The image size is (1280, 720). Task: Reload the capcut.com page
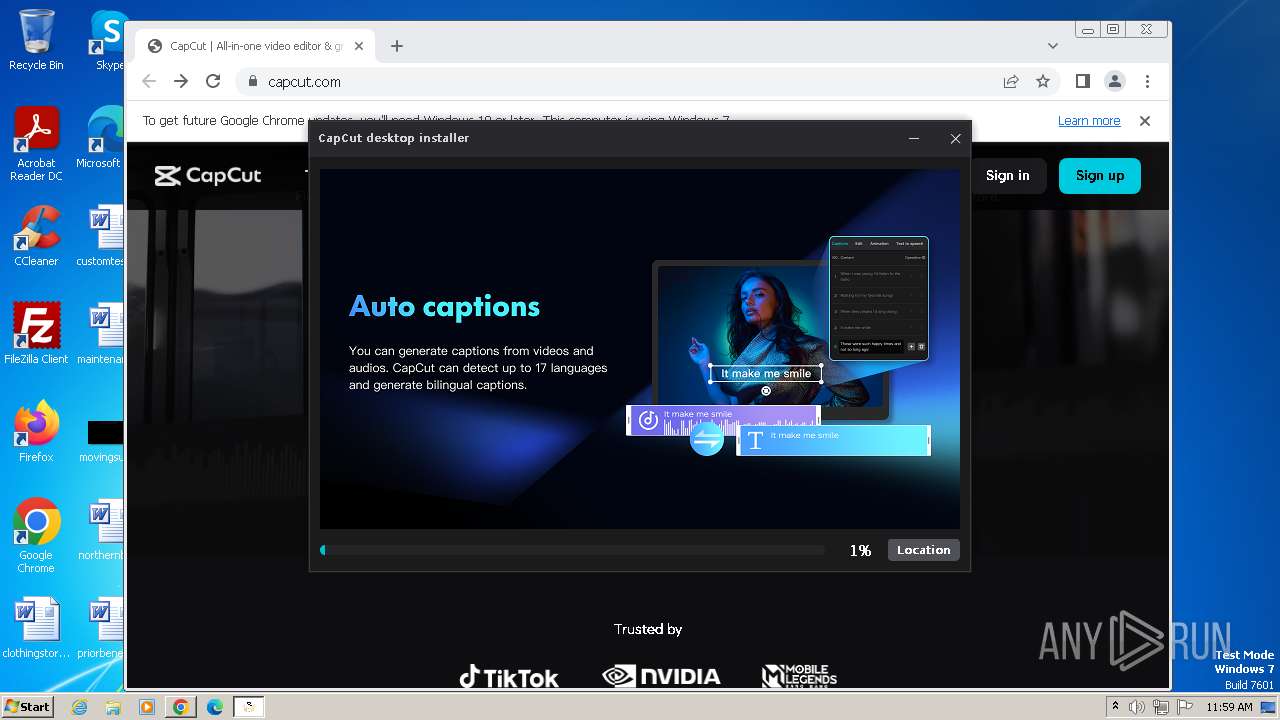[213, 82]
